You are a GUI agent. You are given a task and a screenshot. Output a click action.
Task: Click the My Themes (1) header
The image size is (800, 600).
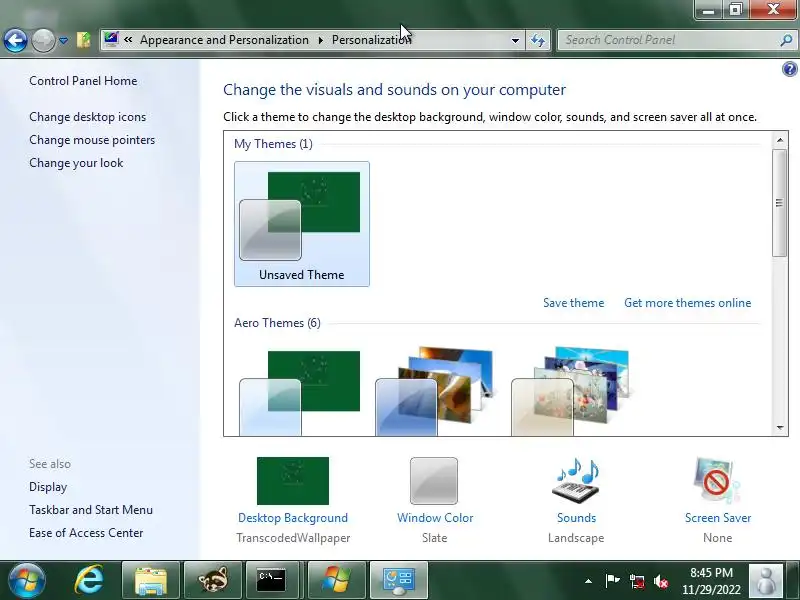[273, 144]
